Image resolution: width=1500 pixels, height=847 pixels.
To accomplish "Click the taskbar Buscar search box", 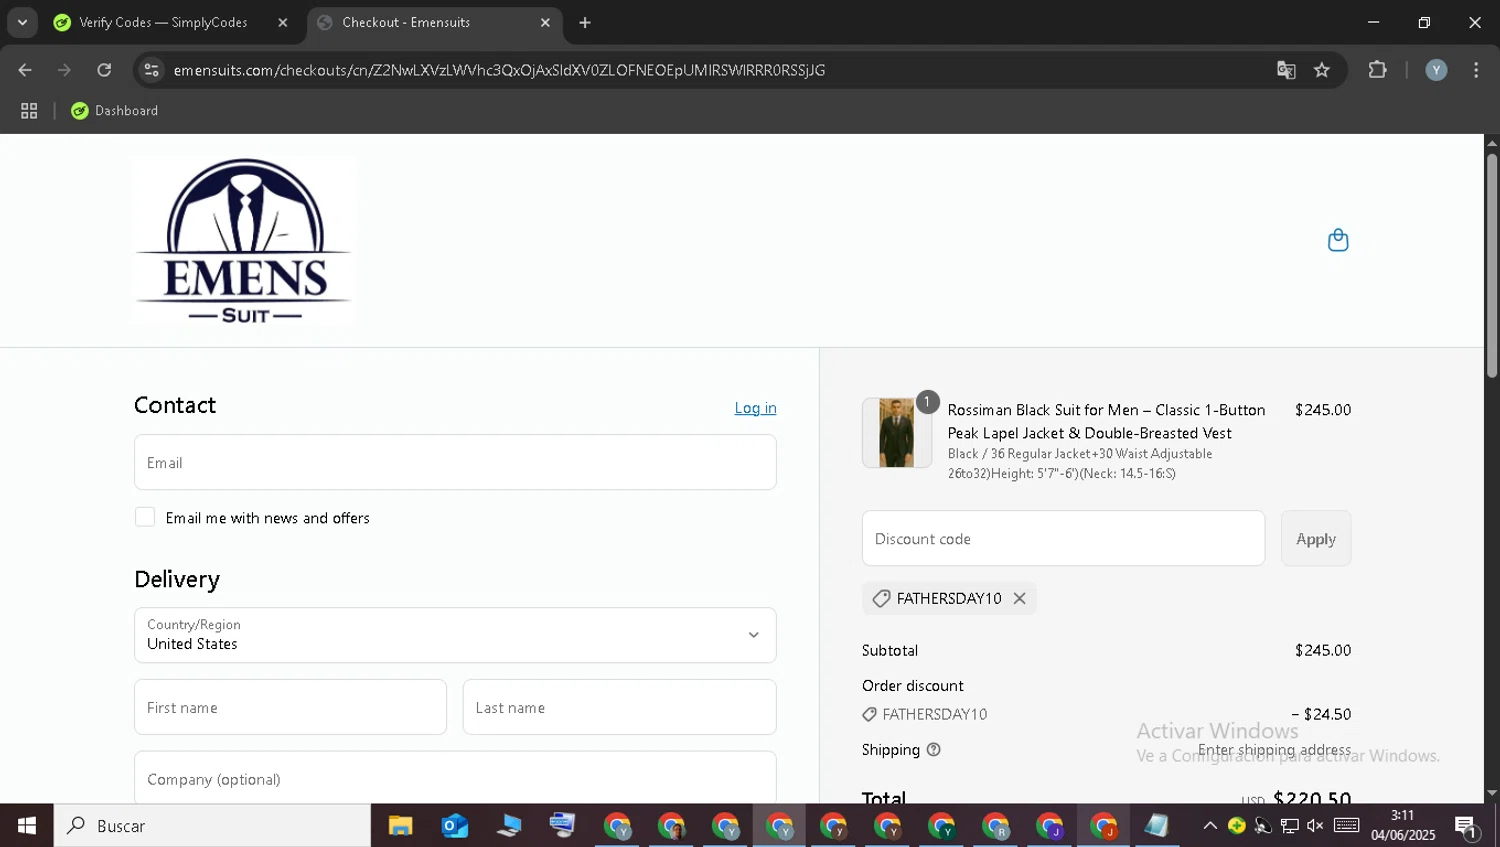I will pyautogui.click(x=212, y=826).
